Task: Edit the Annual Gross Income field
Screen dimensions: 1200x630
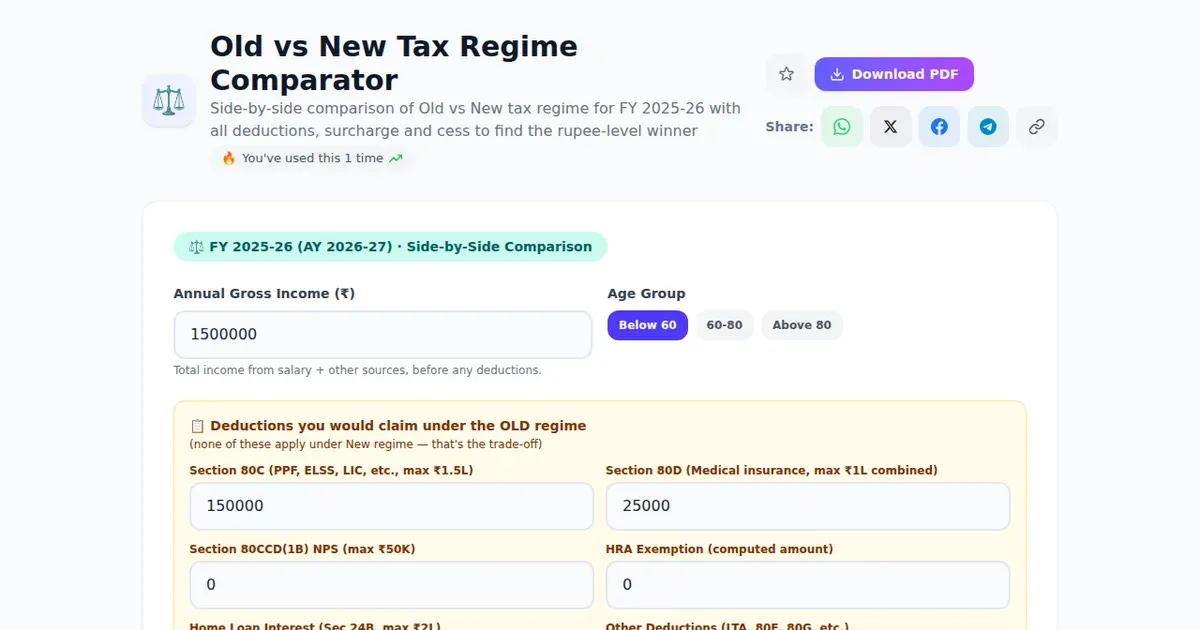Action: (x=383, y=334)
